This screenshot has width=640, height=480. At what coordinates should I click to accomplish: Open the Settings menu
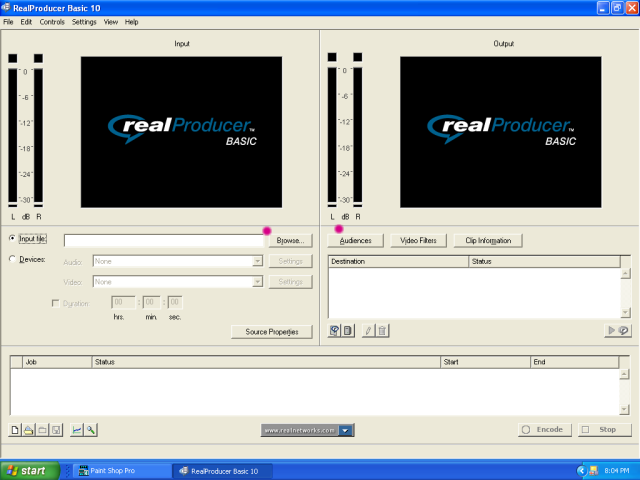(84, 22)
